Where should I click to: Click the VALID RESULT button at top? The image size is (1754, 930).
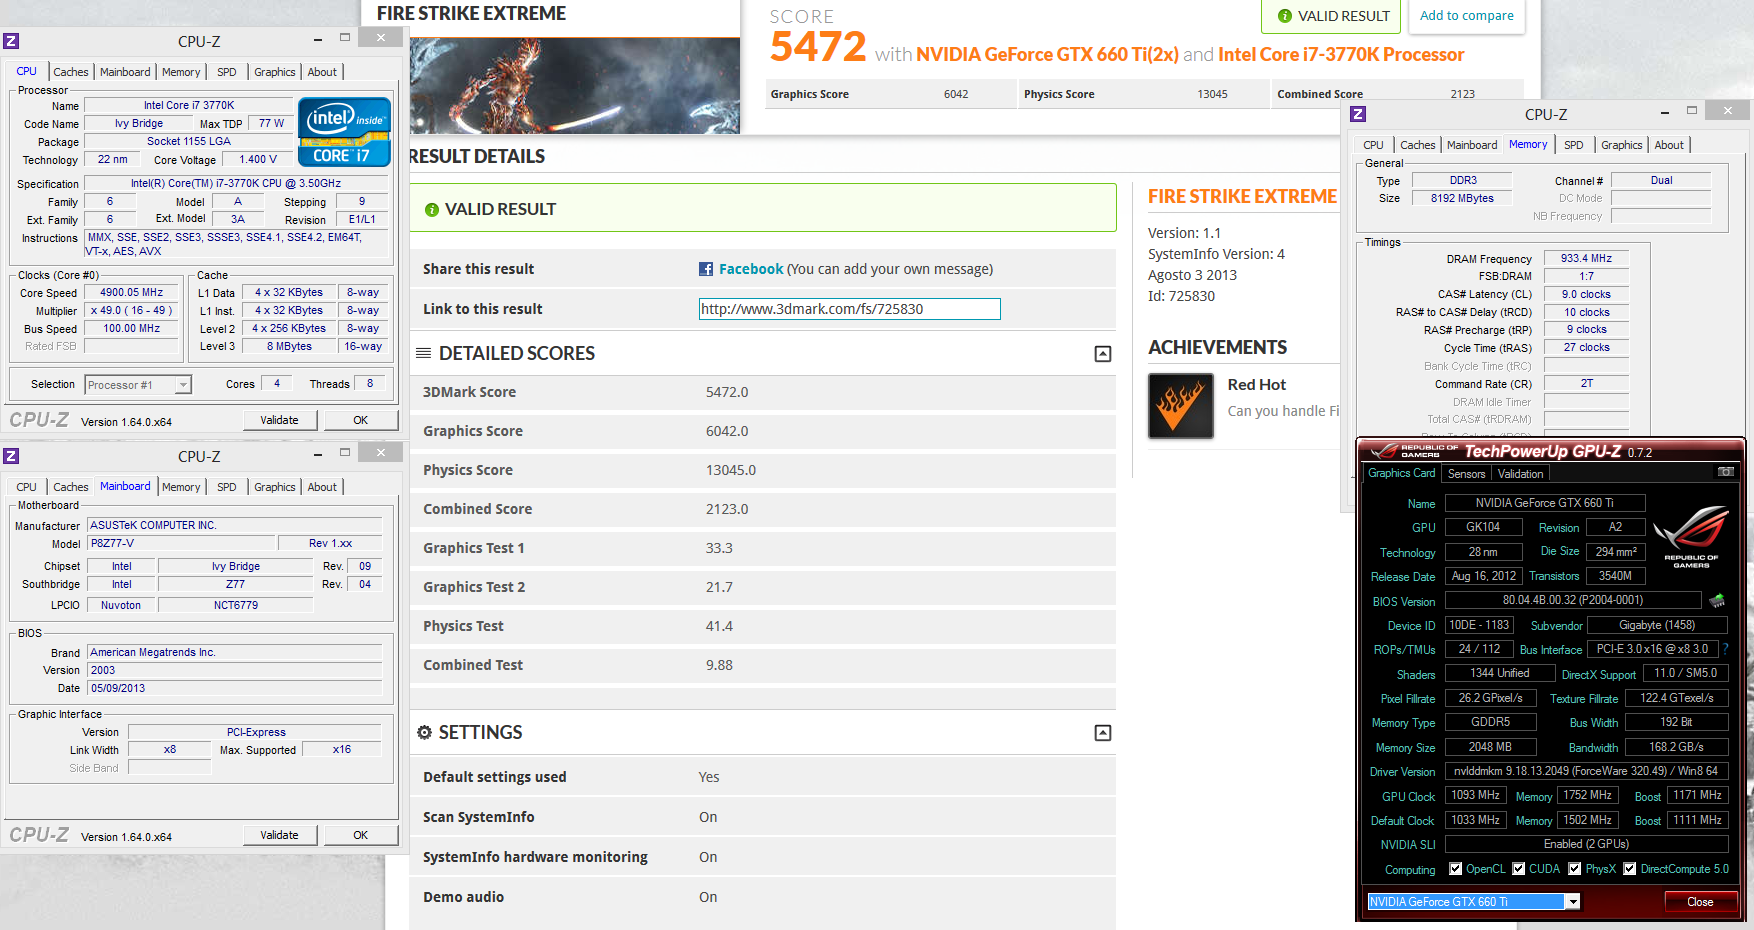[1333, 16]
